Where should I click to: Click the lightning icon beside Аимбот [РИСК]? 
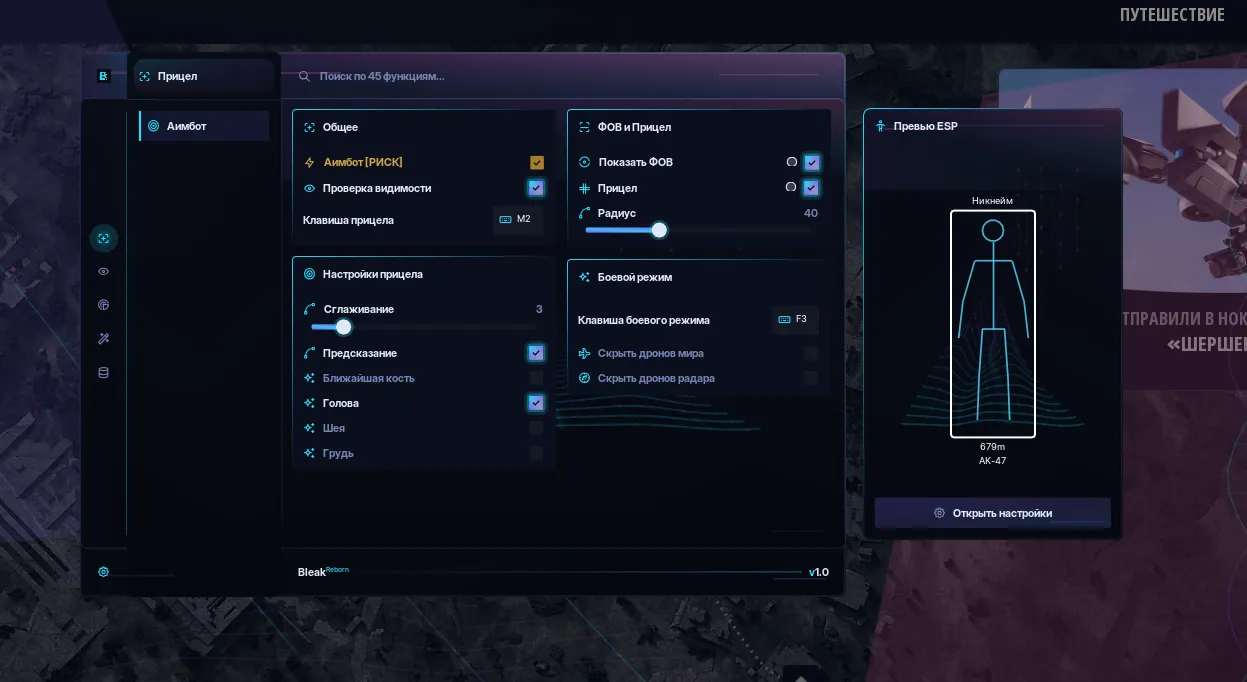pyautogui.click(x=309, y=162)
